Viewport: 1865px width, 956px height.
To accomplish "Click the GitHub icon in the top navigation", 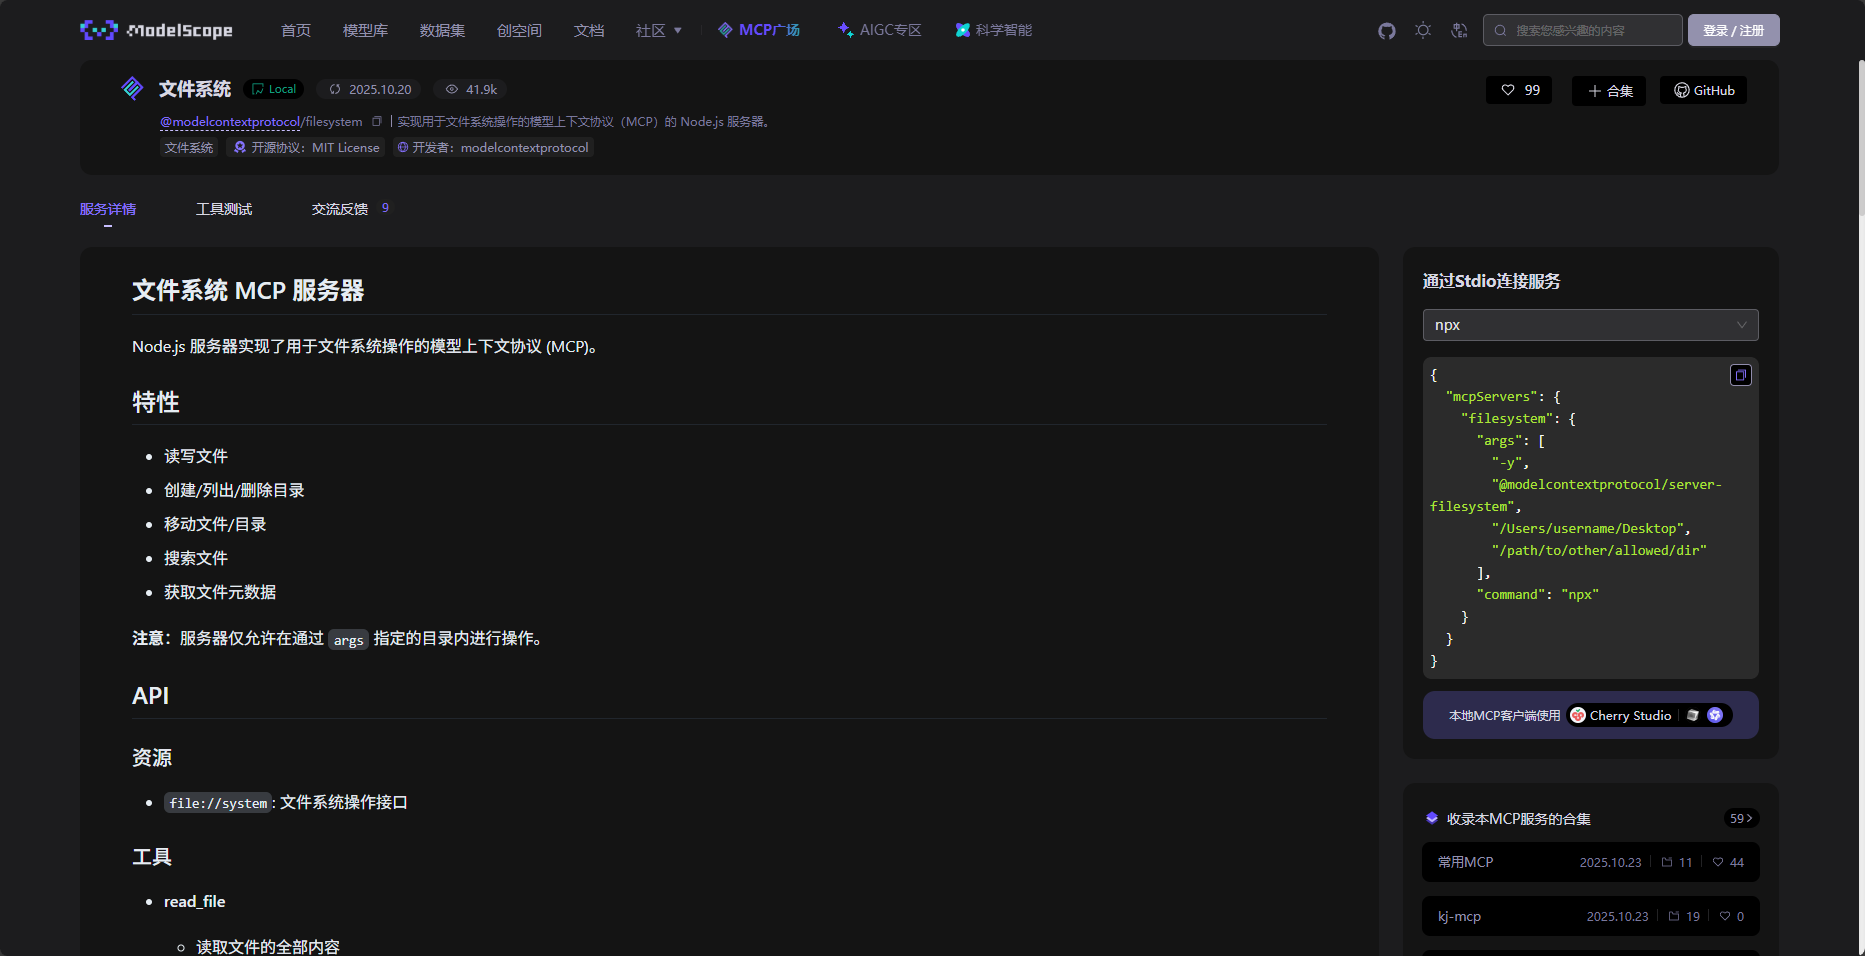I will tap(1386, 31).
